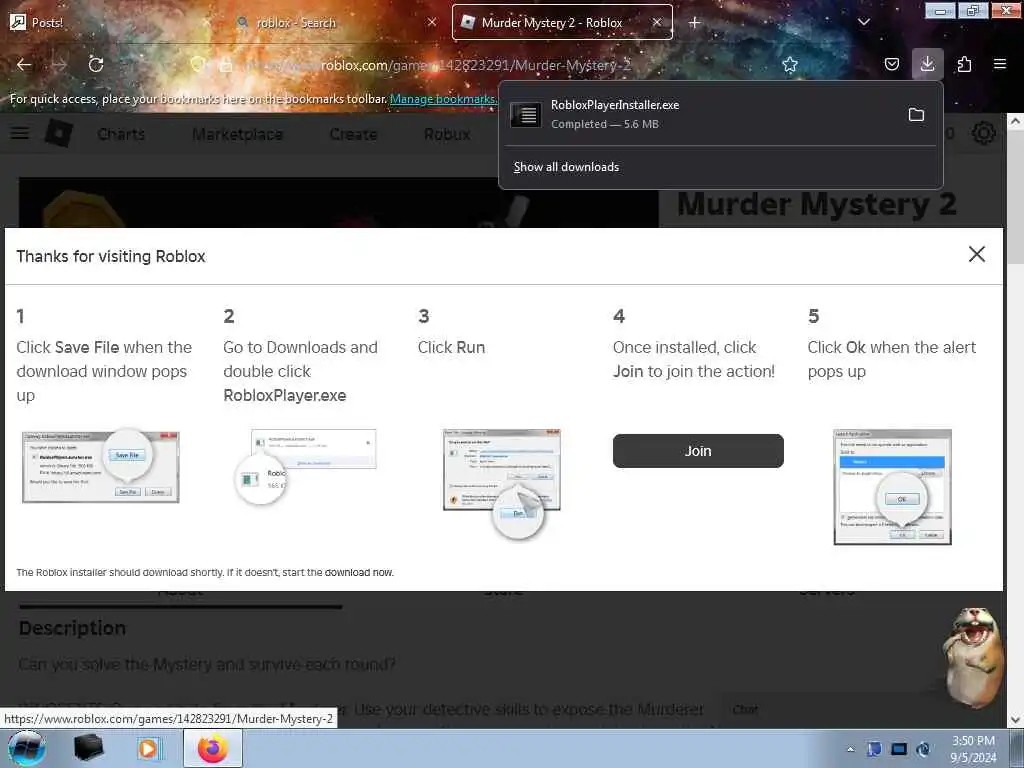This screenshot has width=1024, height=768.
Task: Click the Downloads step 2 thumbnail
Action: coord(306,467)
